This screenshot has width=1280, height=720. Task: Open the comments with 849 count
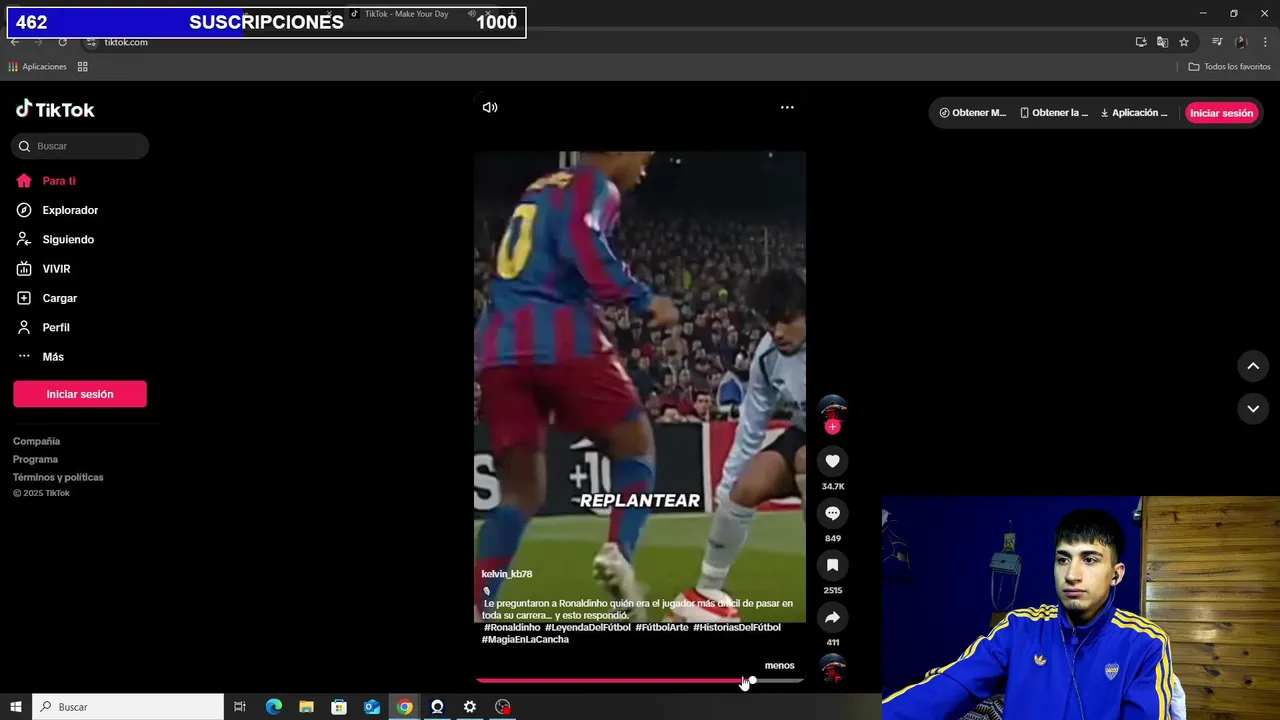(x=832, y=513)
